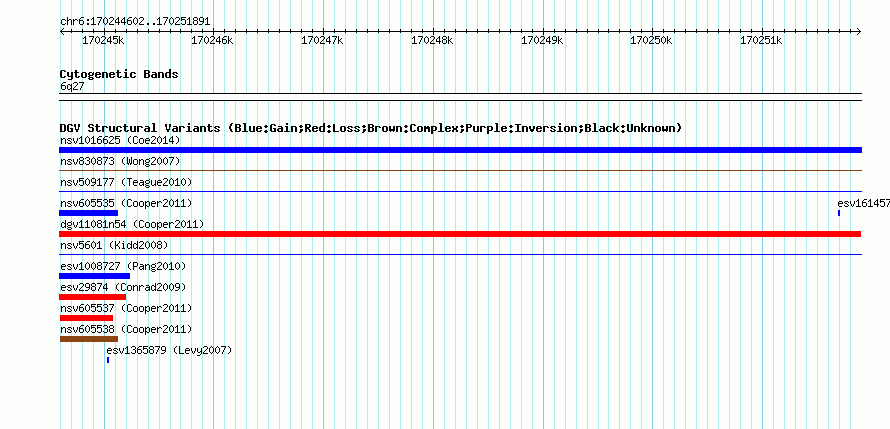The image size is (890, 429).
Task: Click the red esv29874 loss bar
Action: [93, 297]
